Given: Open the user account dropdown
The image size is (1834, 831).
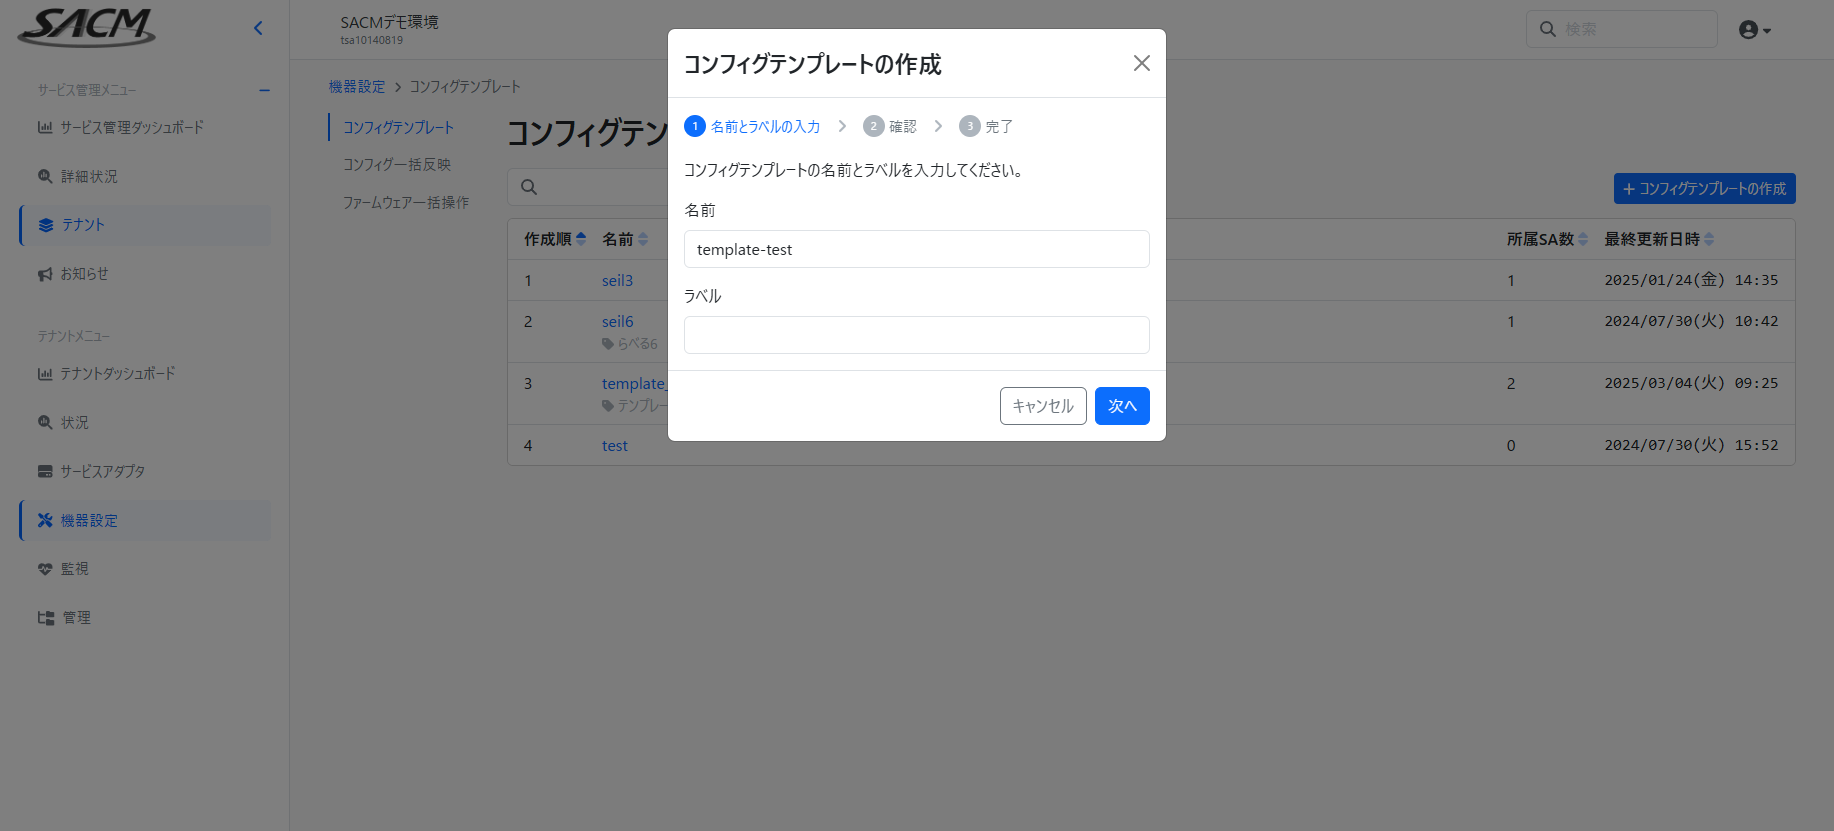Looking at the screenshot, I should [1754, 30].
